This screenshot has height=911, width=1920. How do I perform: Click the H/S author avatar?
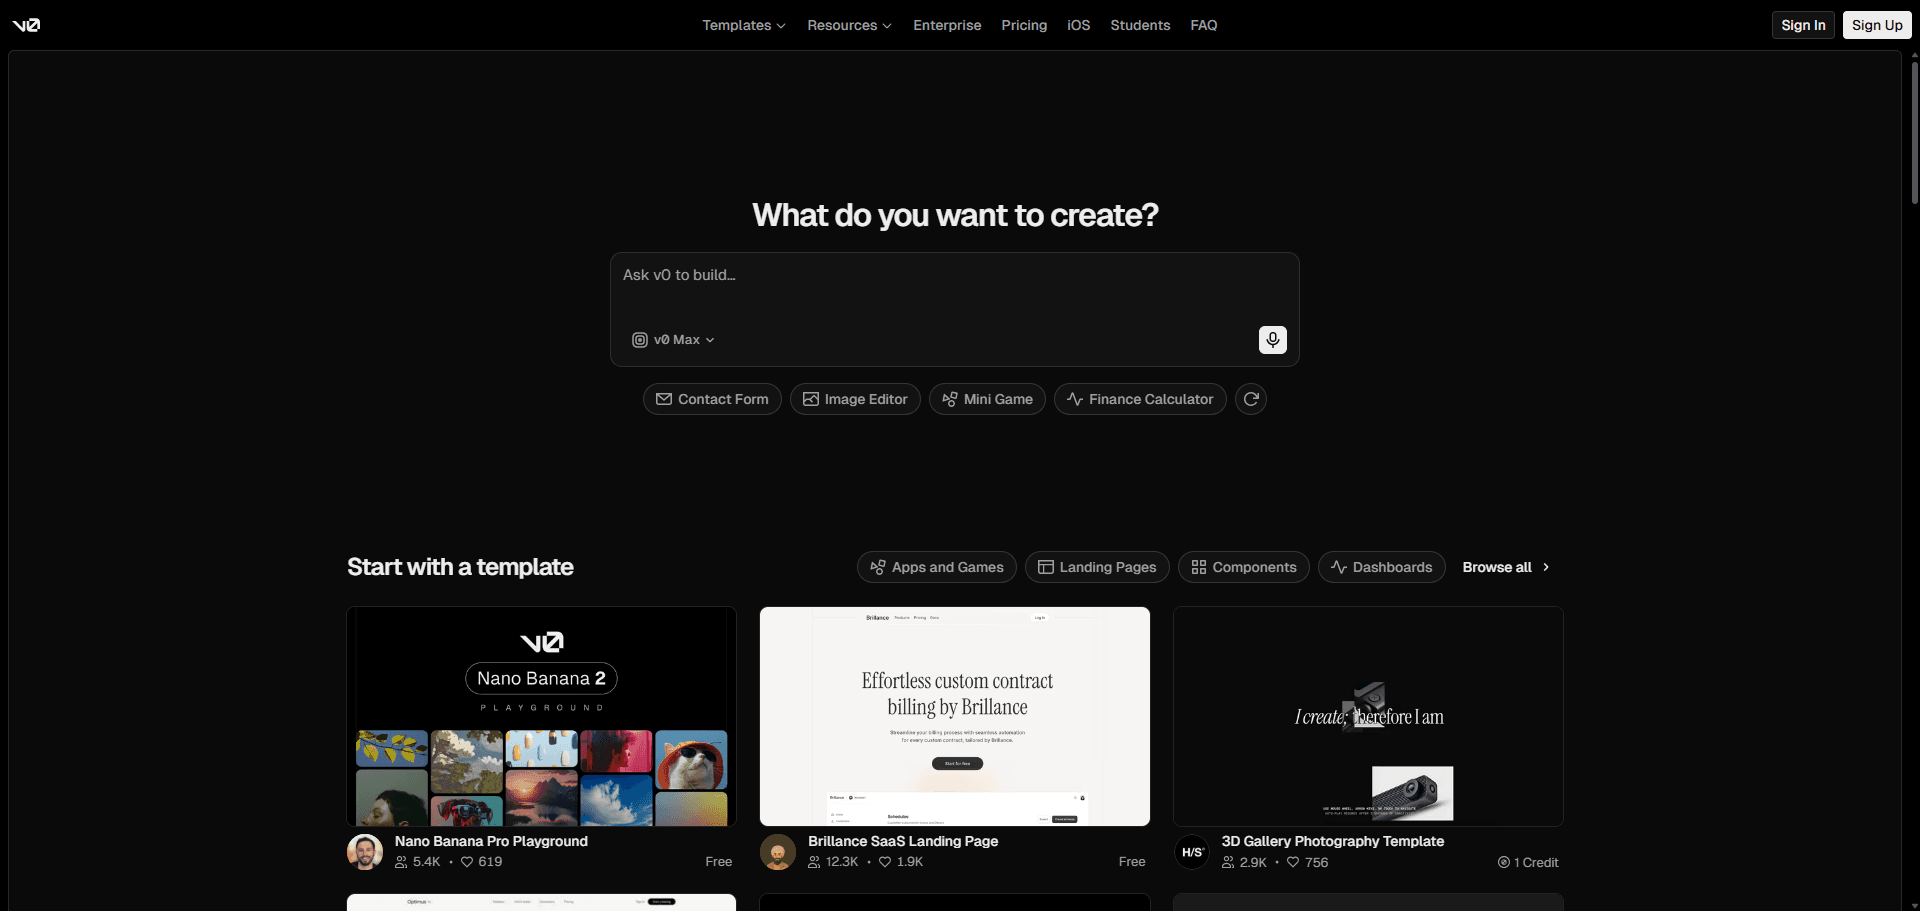(x=1192, y=852)
